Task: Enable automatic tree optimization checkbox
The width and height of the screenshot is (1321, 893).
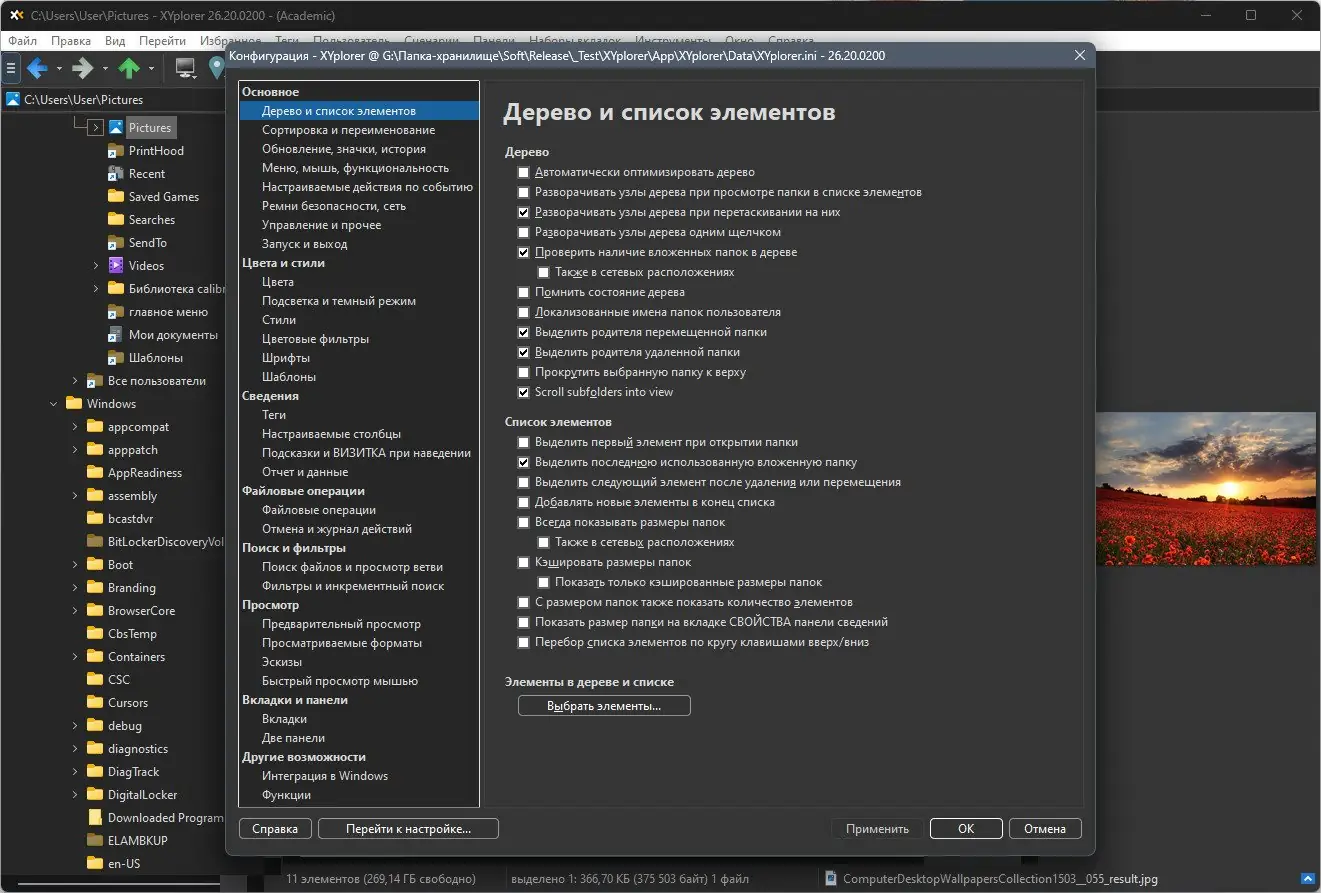Action: click(523, 172)
